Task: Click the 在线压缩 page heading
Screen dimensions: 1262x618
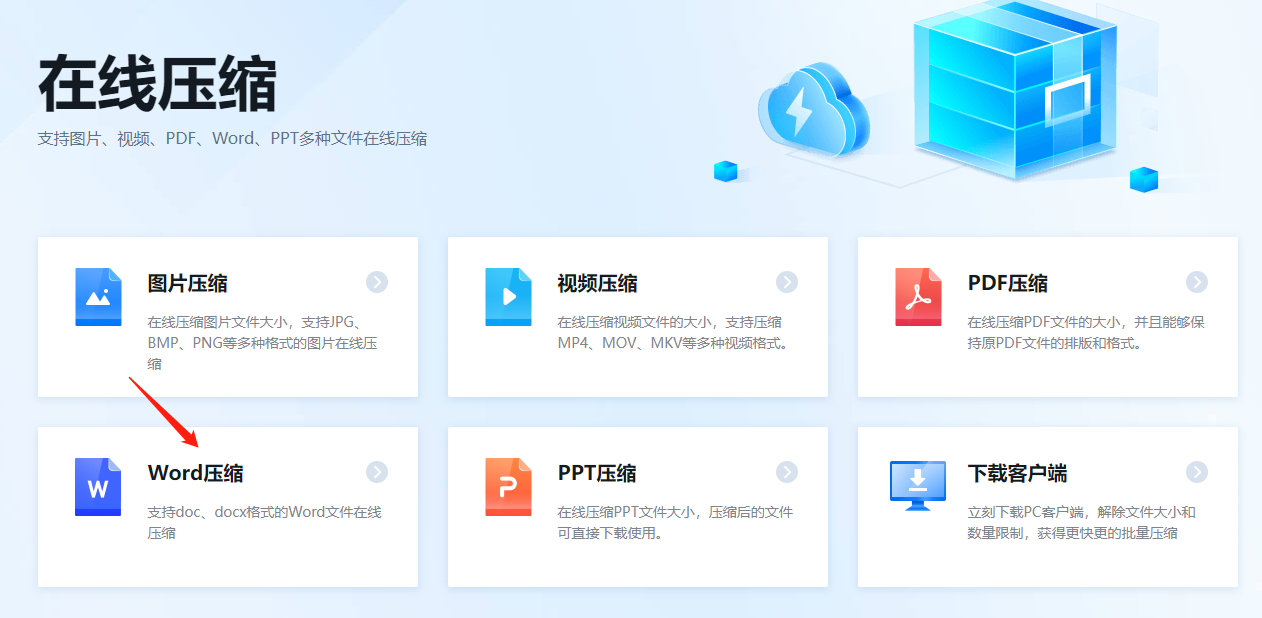Action: 158,85
